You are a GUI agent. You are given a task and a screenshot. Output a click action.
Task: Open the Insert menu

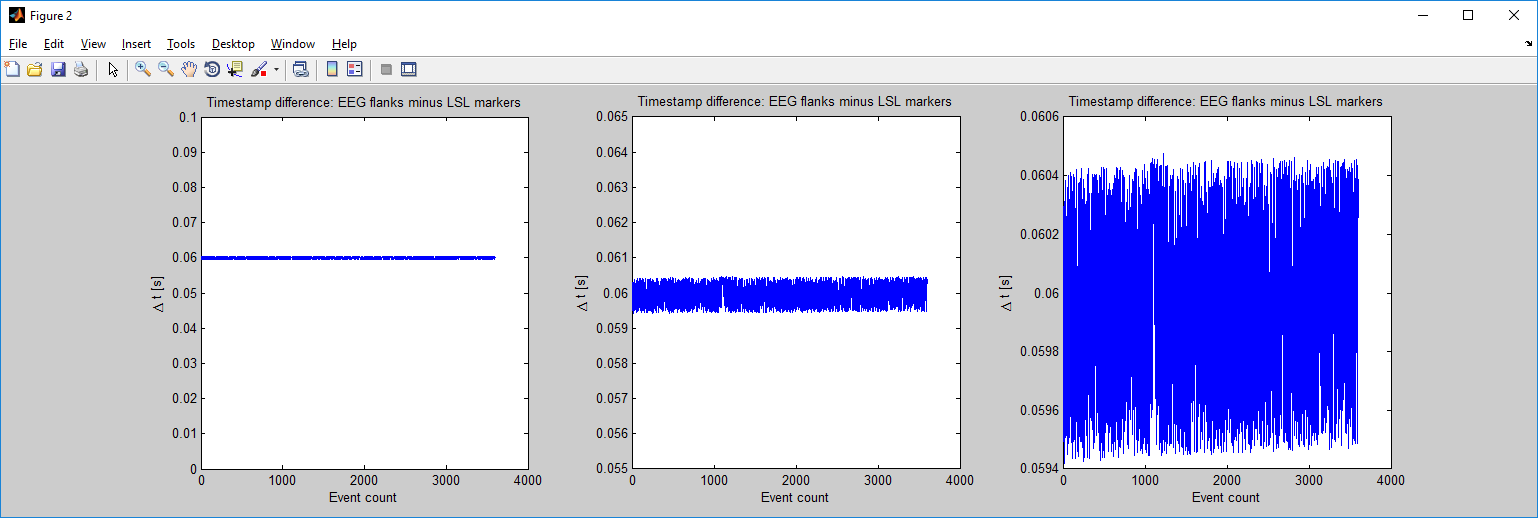pos(136,44)
